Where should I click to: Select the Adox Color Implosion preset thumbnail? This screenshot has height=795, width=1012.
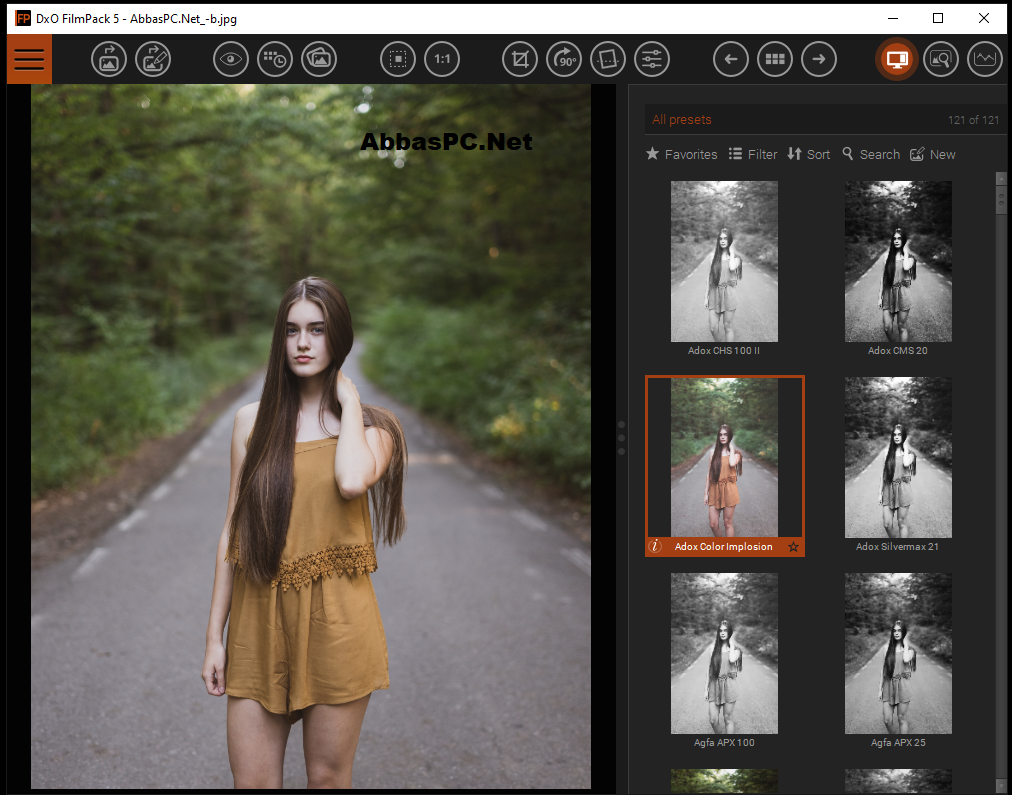[724, 458]
